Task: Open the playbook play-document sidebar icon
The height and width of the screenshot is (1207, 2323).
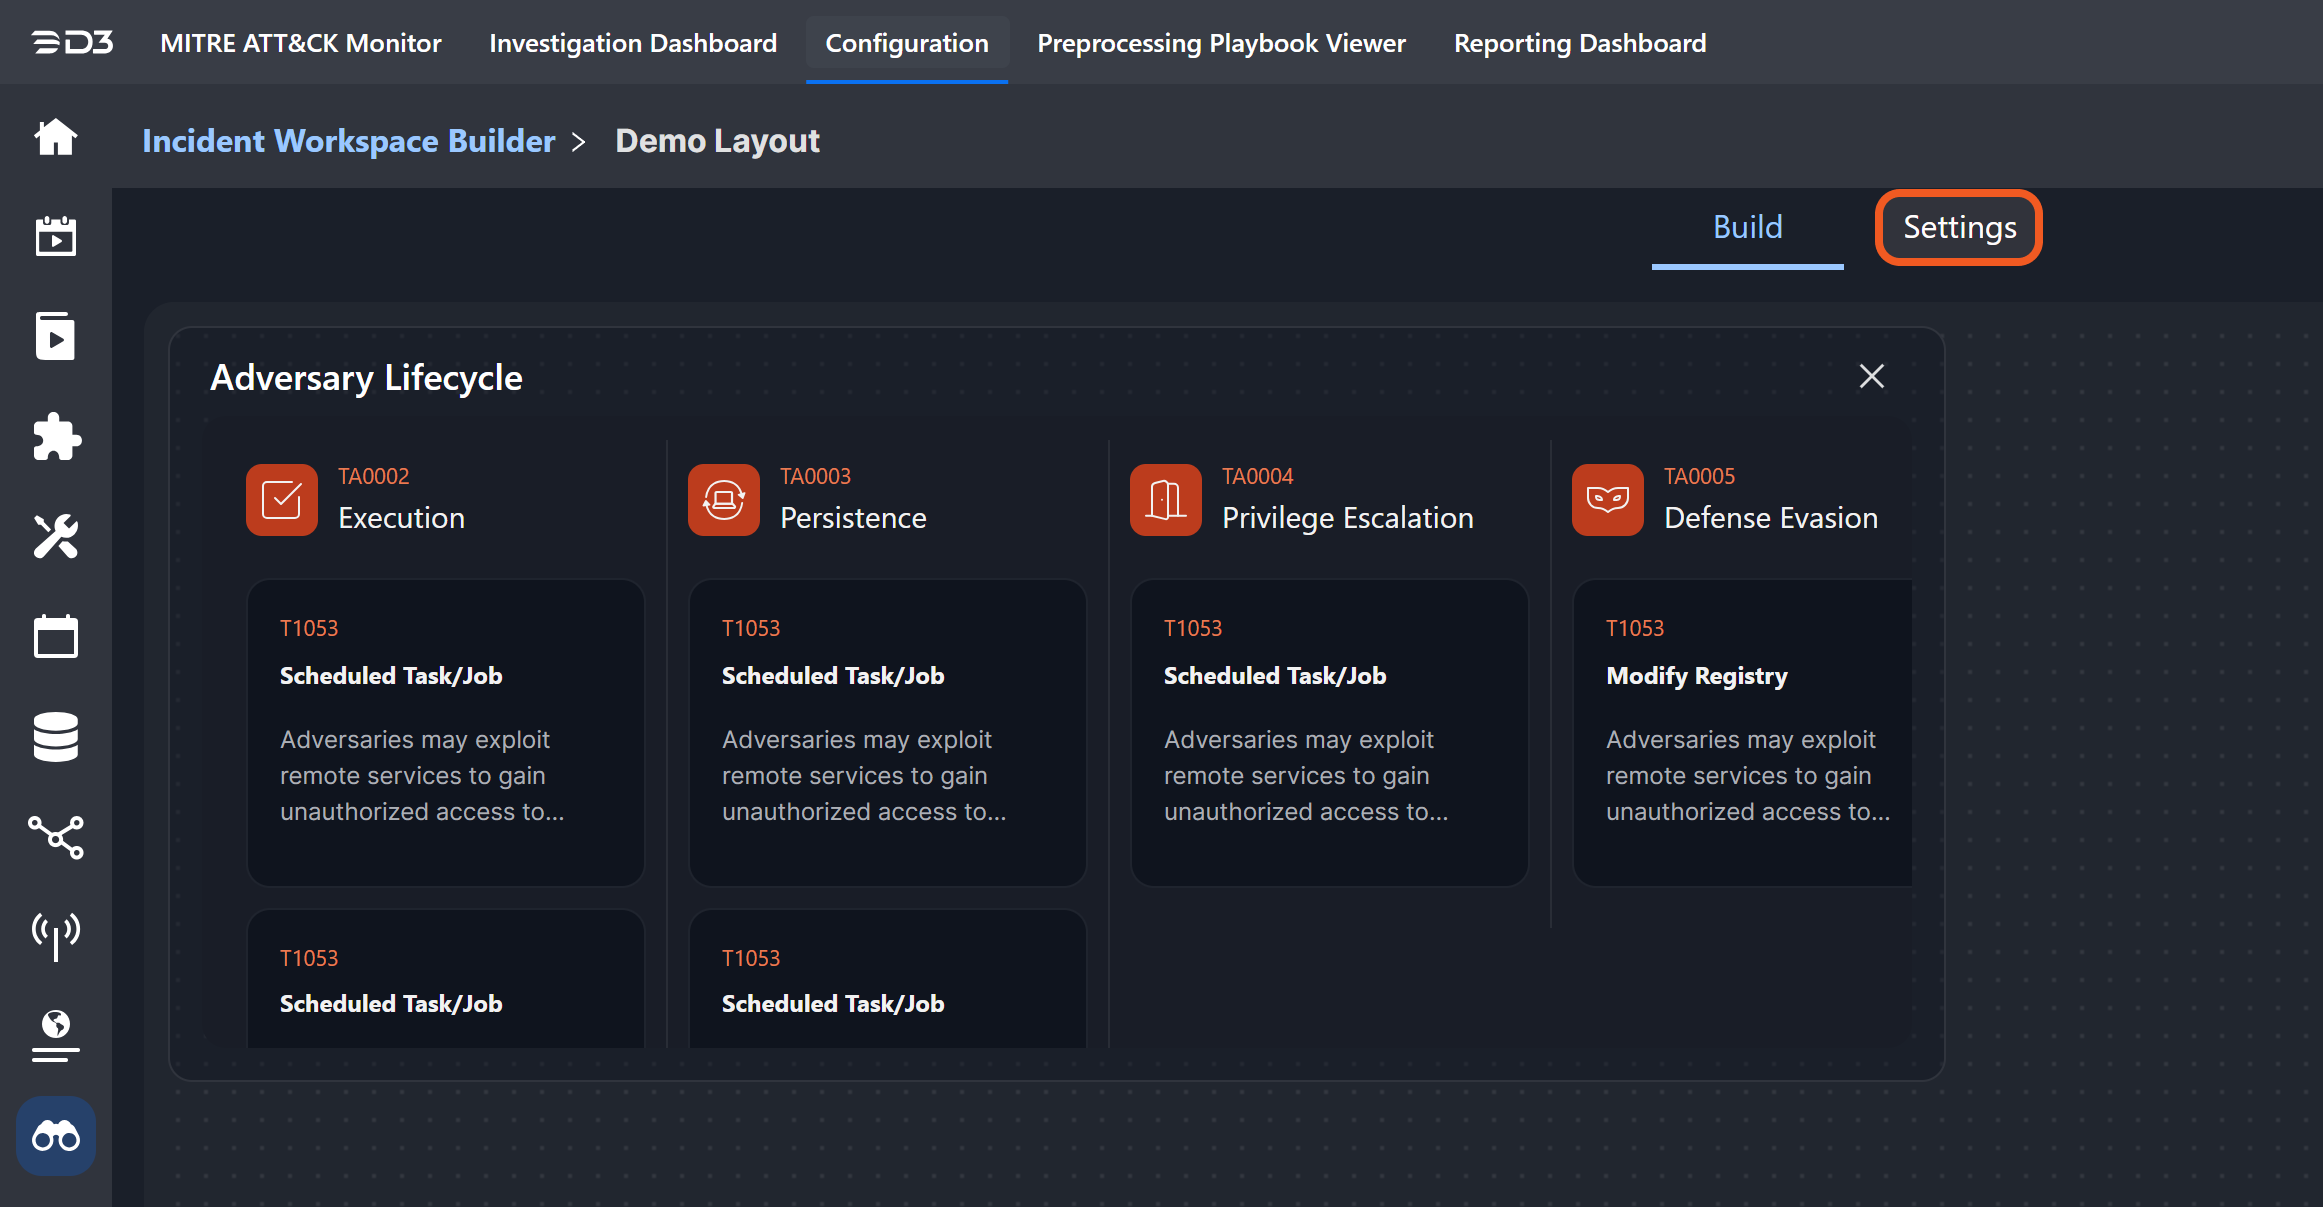Action: [x=56, y=336]
